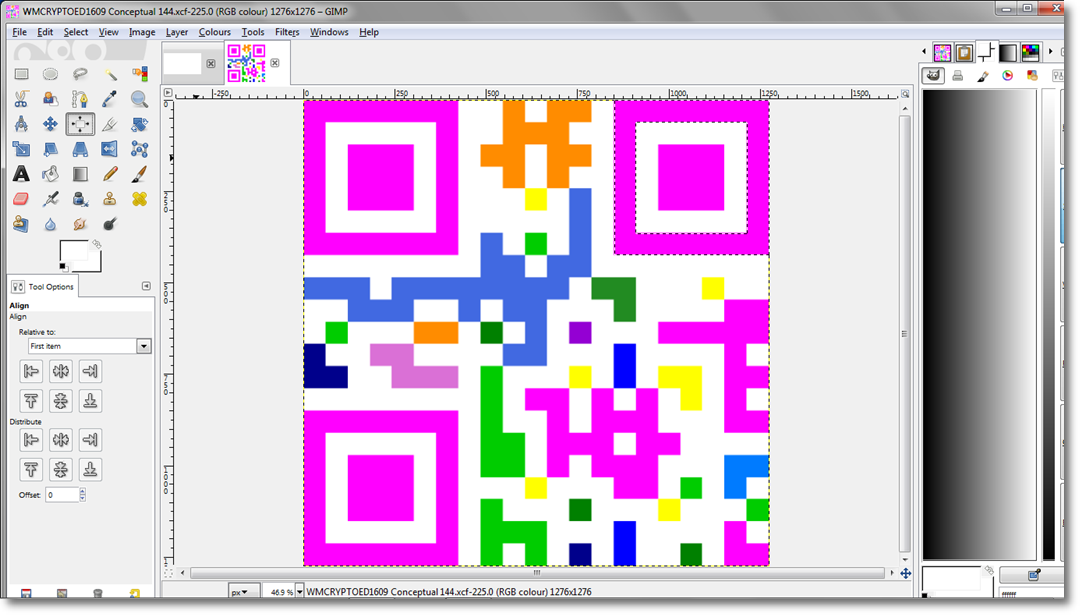1080x615 pixels.
Task: Click the horizontal scrollbar below the canvas
Action: point(537,572)
